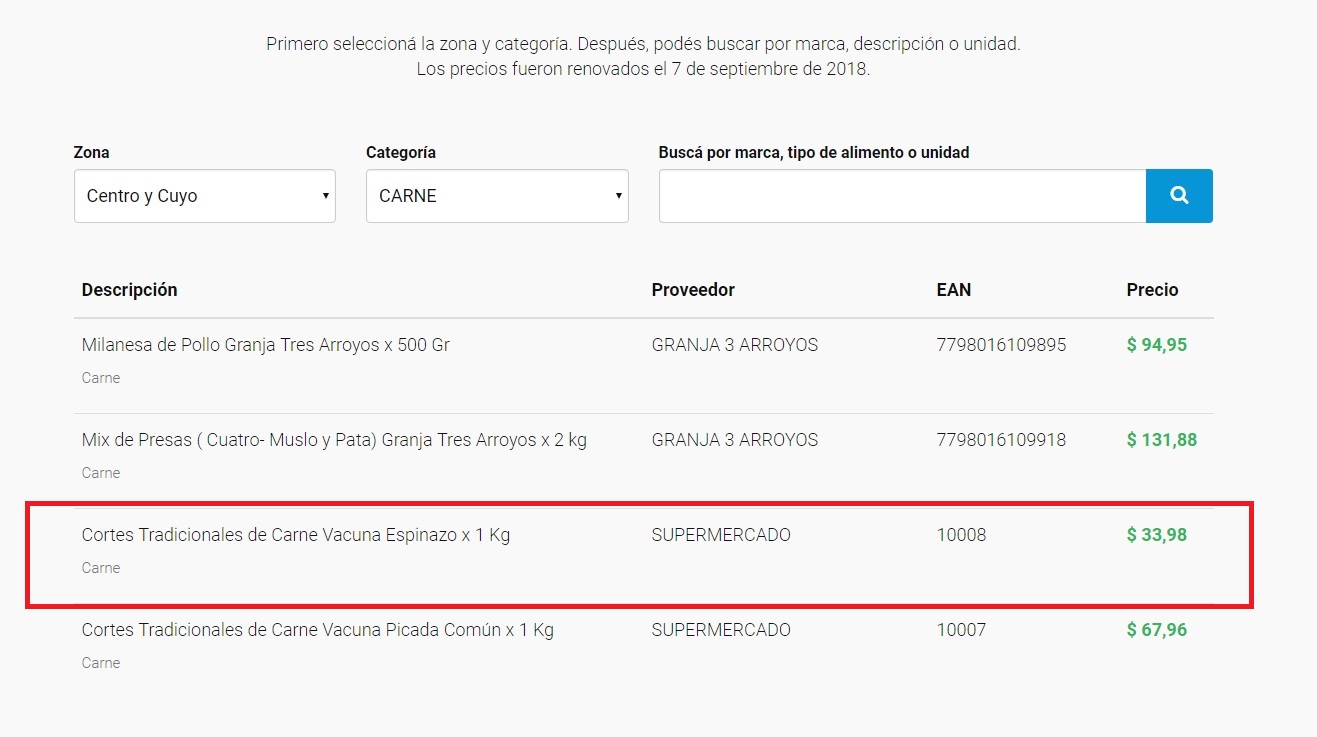Focus the brand, food or unit search field
1317x737 pixels.
(902, 196)
